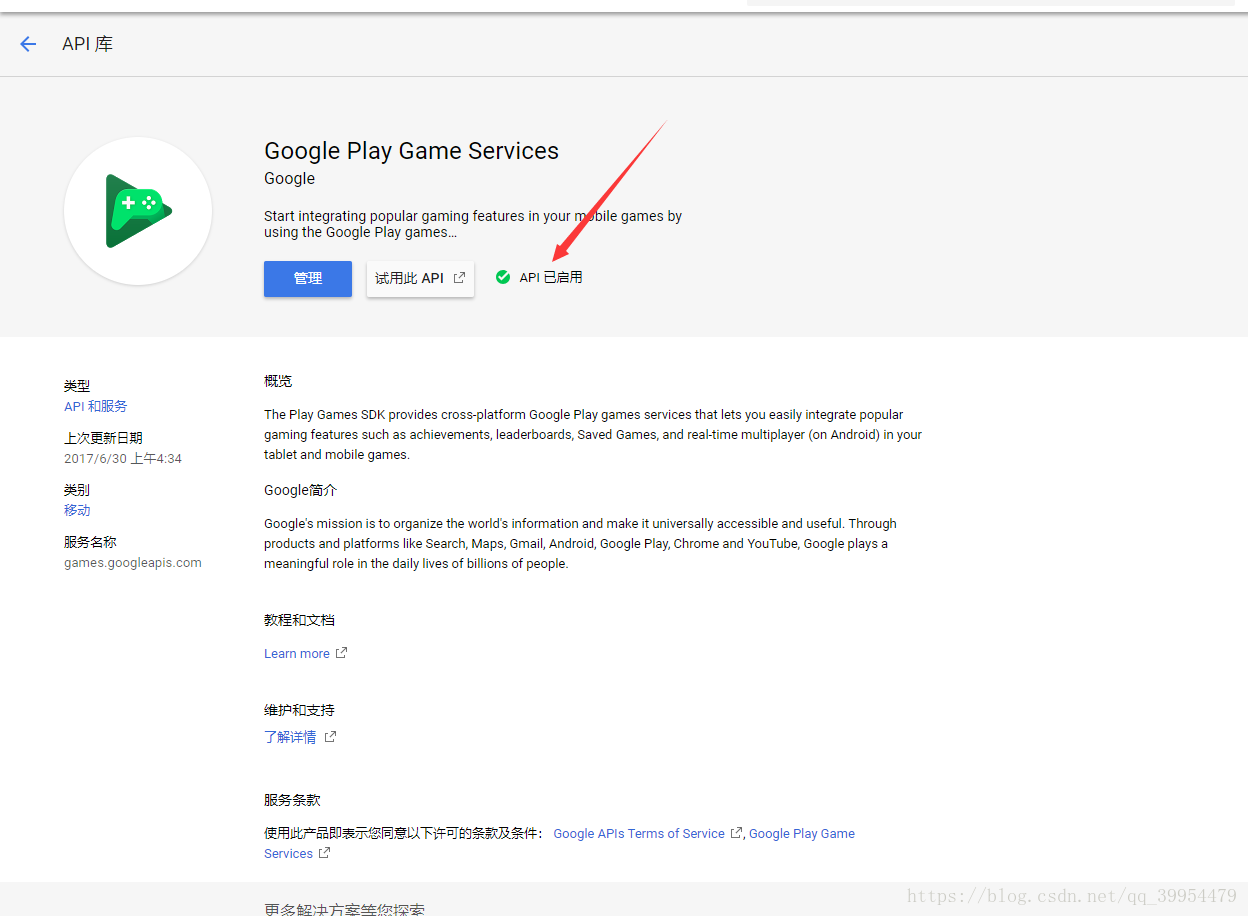
Task: Click the 维护和支持 section heading
Action: click(x=299, y=710)
